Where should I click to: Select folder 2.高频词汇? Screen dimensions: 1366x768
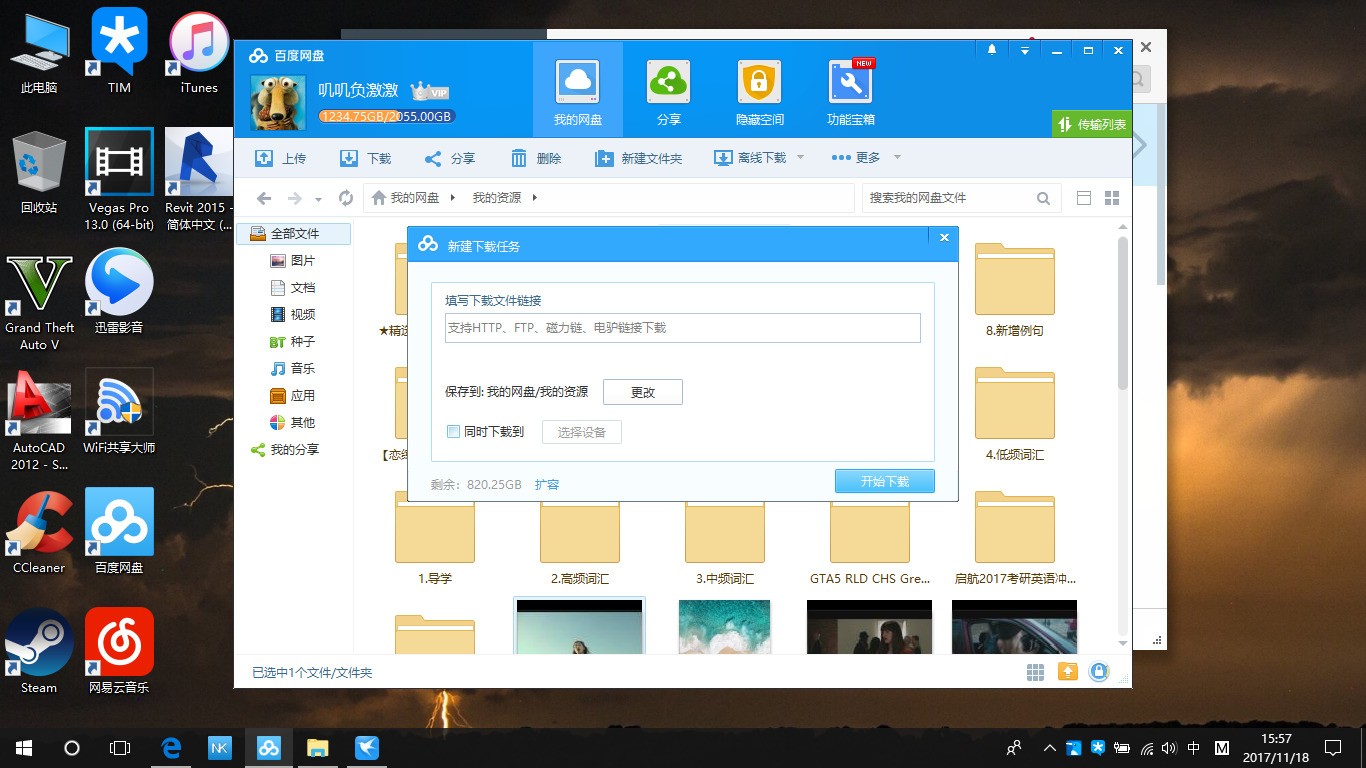click(580, 538)
